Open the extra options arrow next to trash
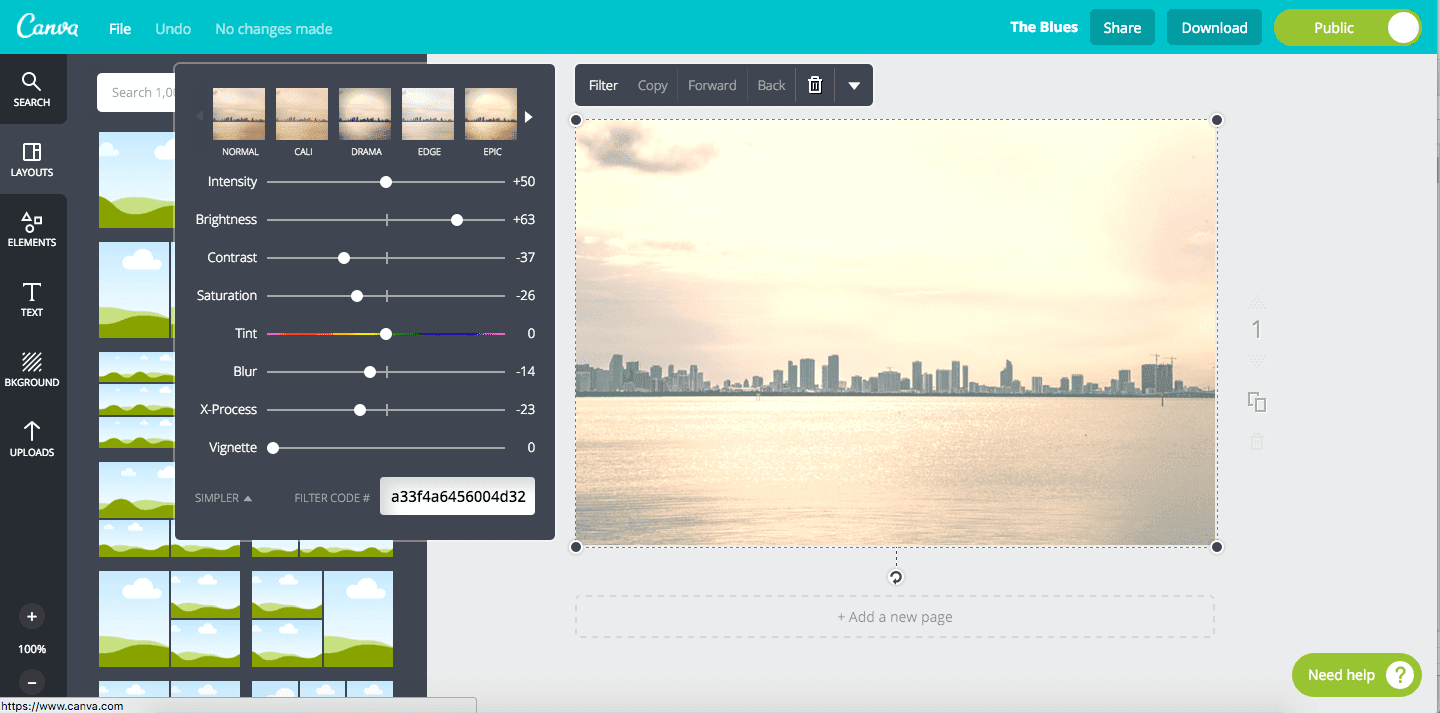The width and height of the screenshot is (1440, 713). (x=854, y=85)
